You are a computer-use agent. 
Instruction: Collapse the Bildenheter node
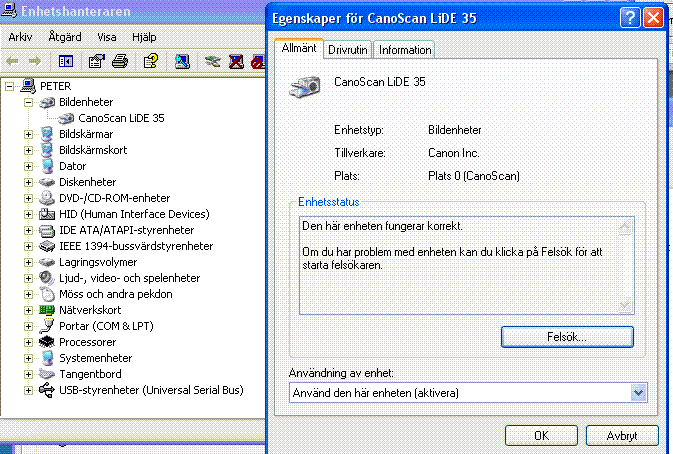click(x=28, y=102)
